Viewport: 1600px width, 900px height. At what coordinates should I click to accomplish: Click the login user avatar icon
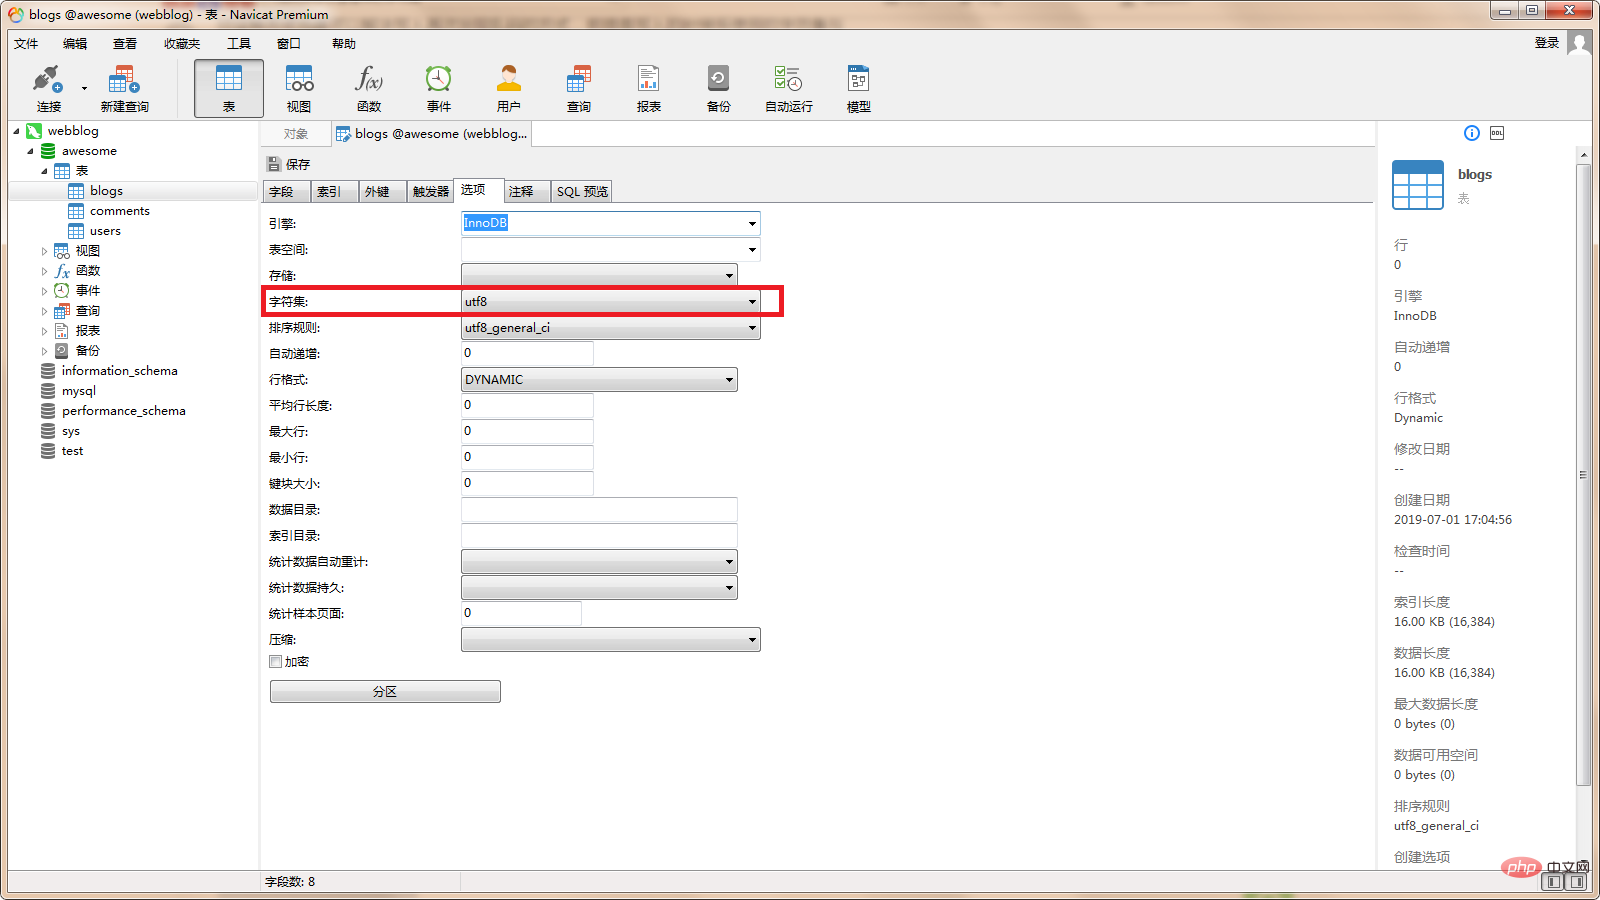[x=1579, y=43]
